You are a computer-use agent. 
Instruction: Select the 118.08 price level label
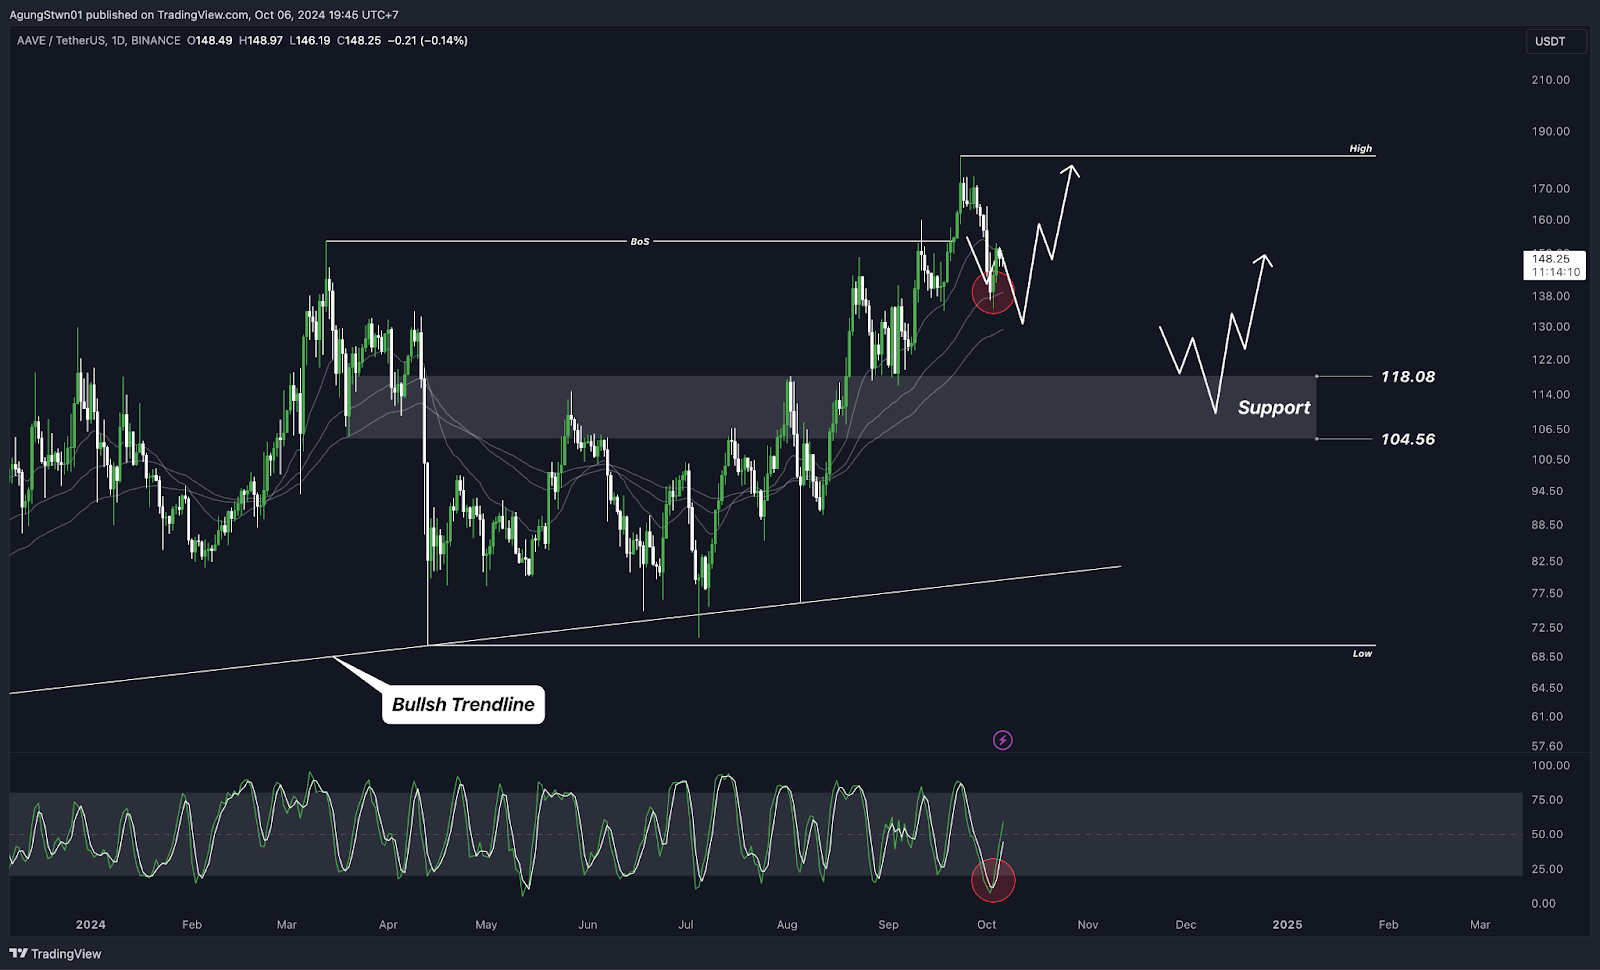(x=1408, y=377)
